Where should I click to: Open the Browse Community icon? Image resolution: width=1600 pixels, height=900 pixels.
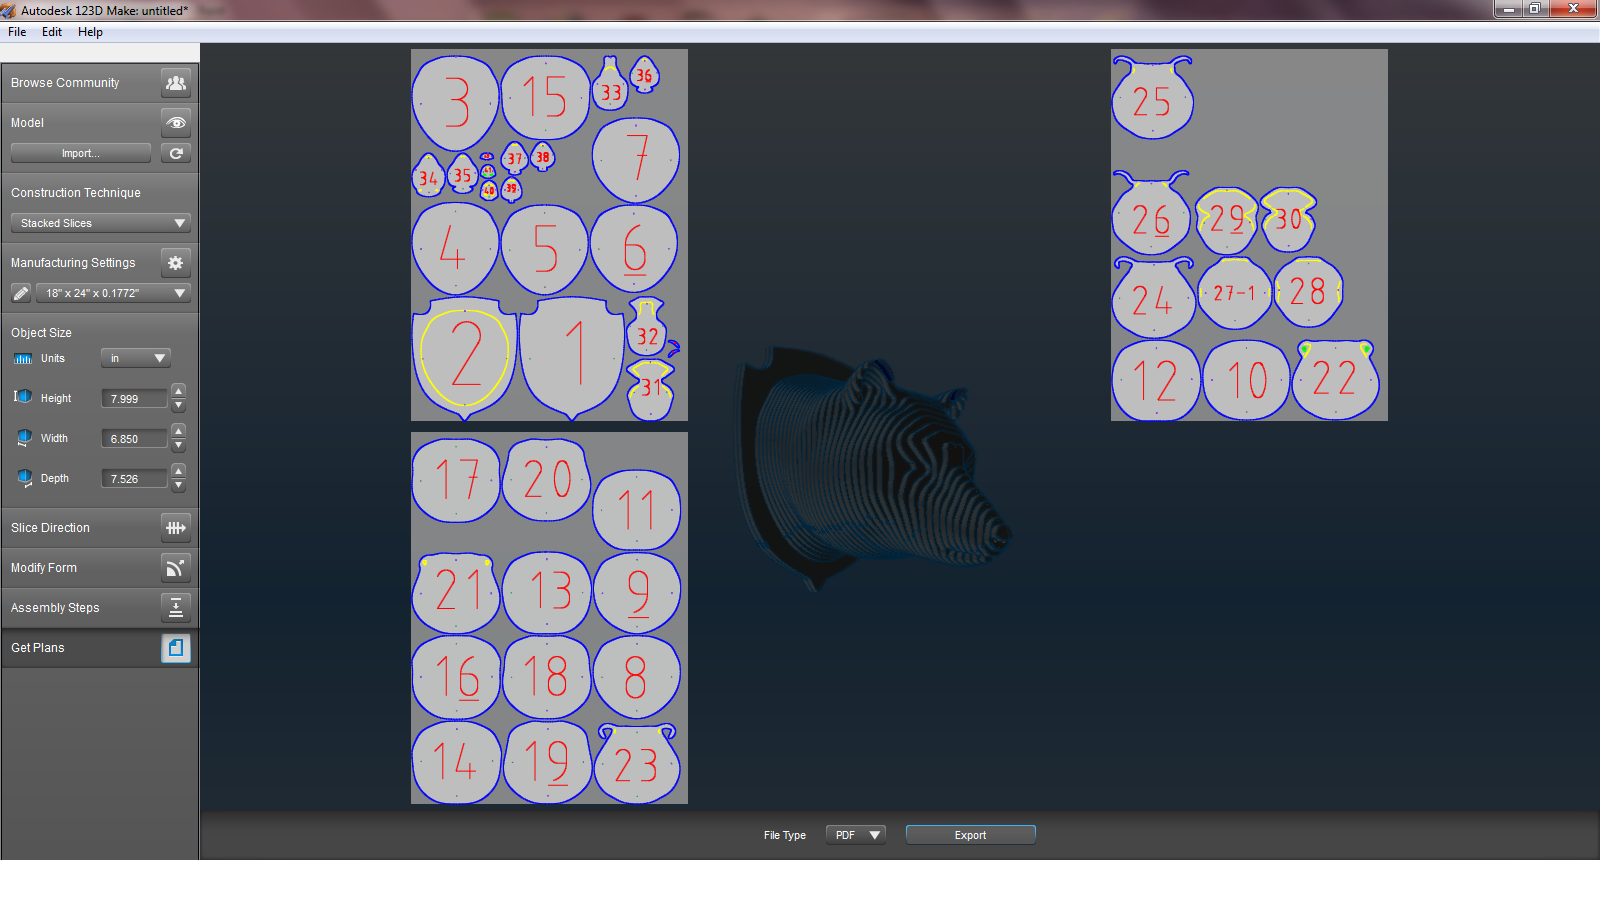click(176, 83)
